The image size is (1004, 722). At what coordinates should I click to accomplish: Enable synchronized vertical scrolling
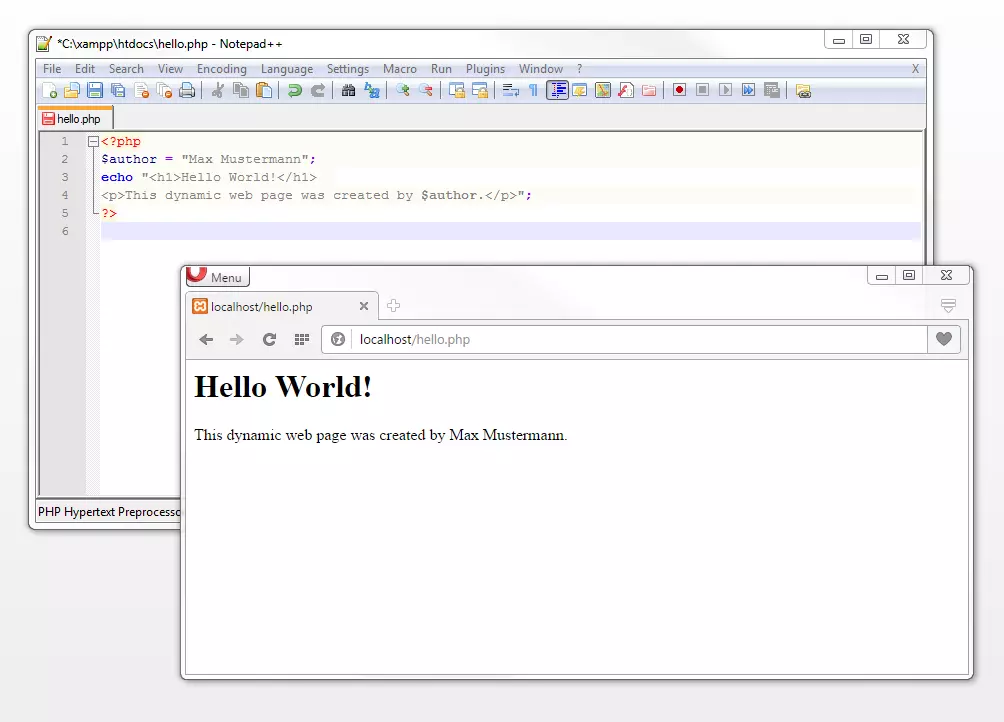click(x=455, y=90)
